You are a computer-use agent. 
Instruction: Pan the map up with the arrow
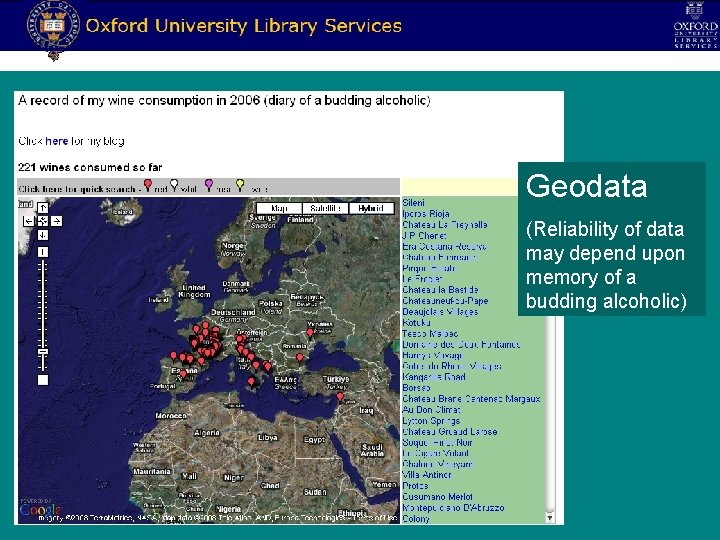[x=43, y=208]
